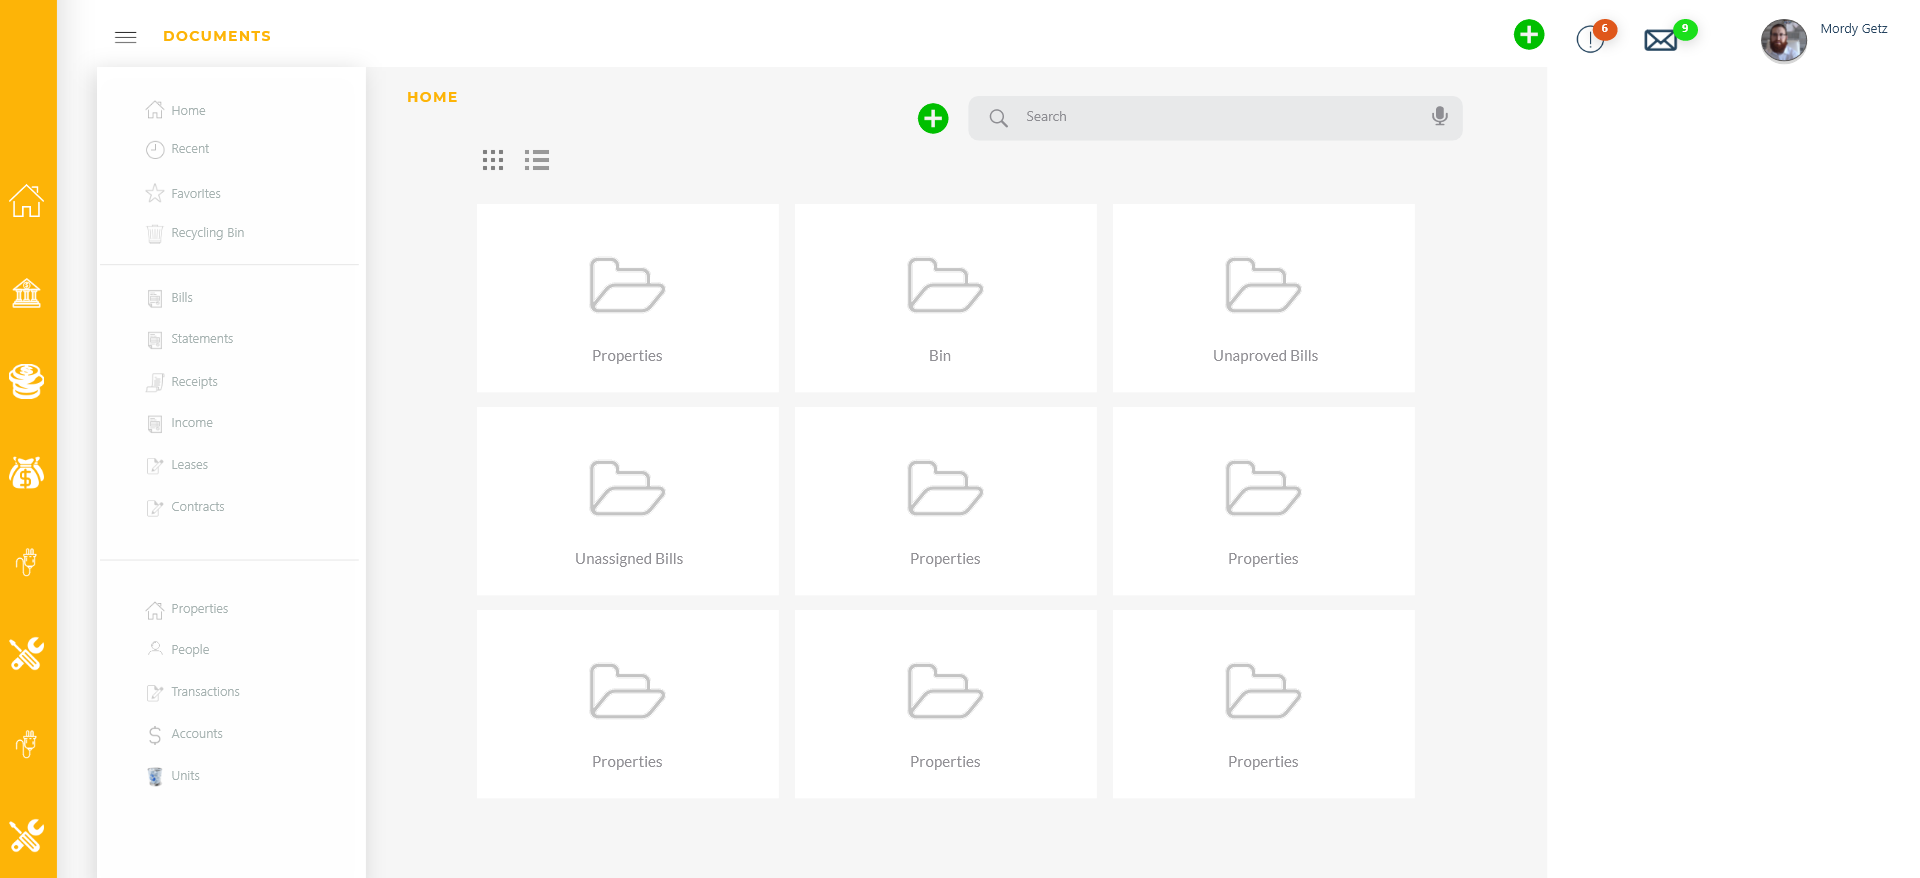Select Statements category
Viewport: 1920px width, 878px height.
point(190,339)
